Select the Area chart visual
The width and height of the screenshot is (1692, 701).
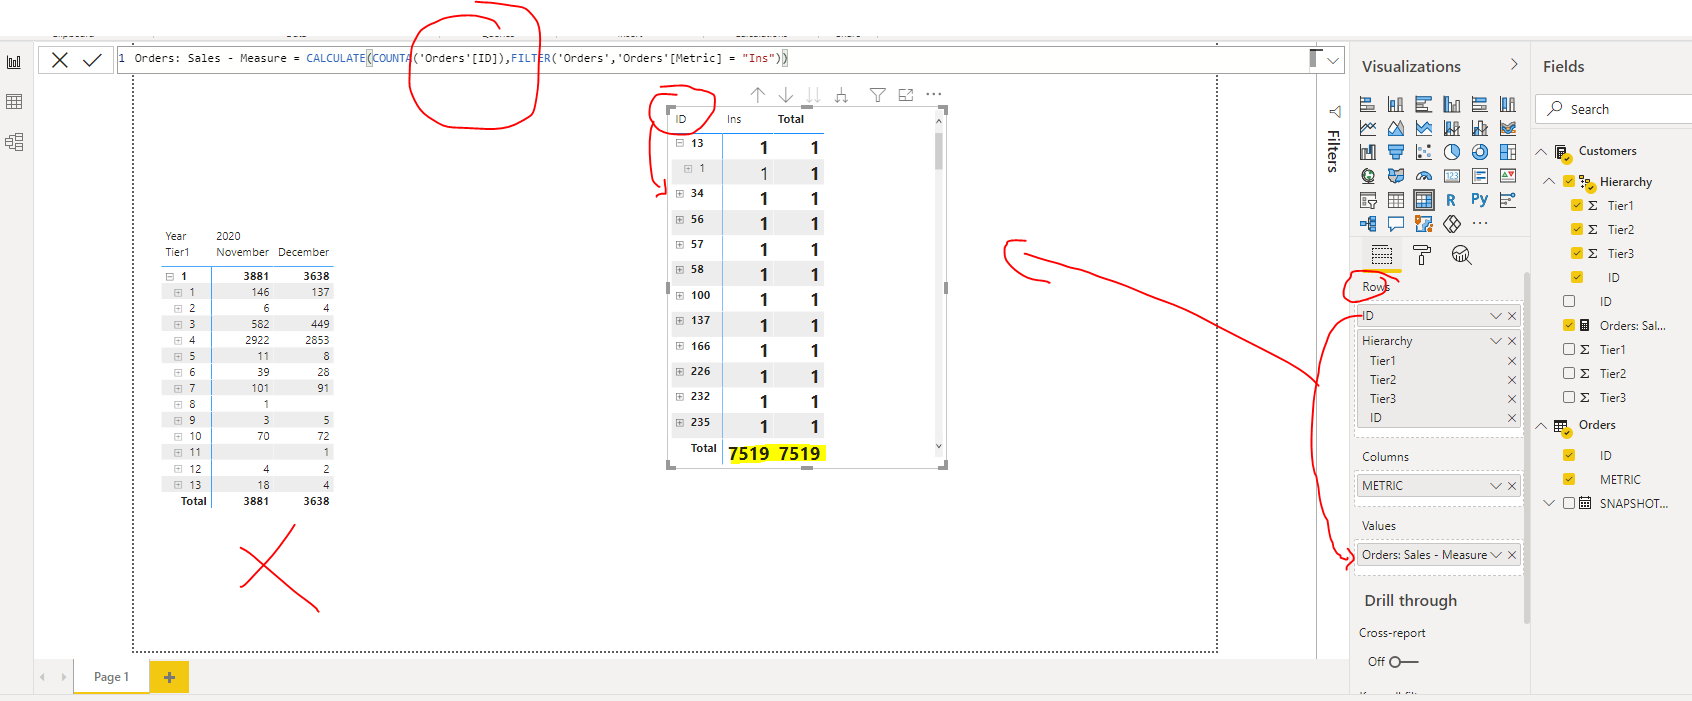1396,128
